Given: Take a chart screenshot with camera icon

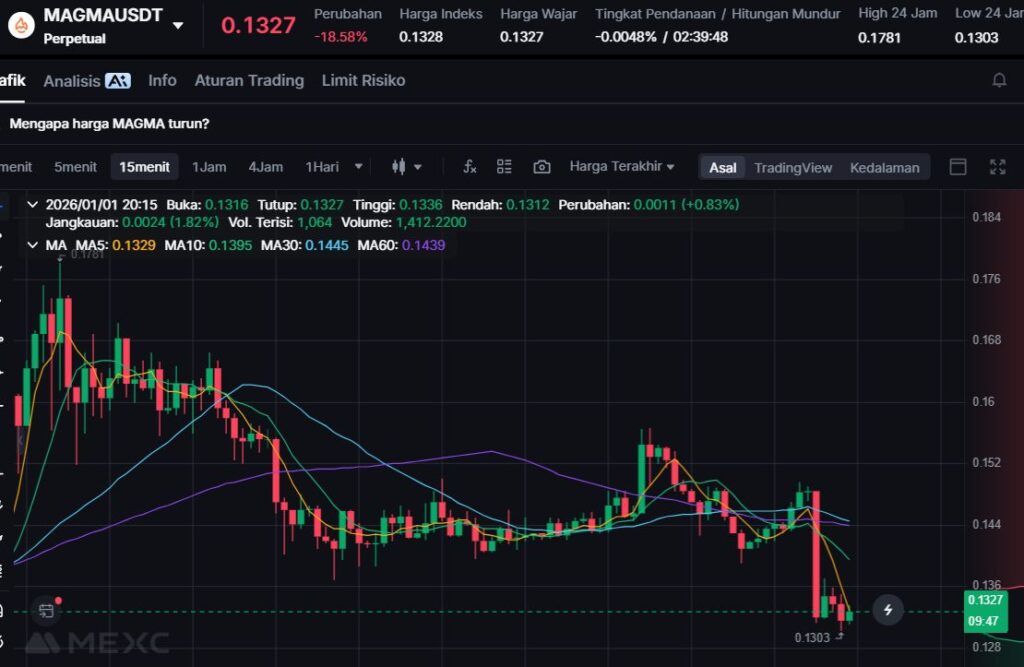Looking at the screenshot, I should pyautogui.click(x=542, y=167).
